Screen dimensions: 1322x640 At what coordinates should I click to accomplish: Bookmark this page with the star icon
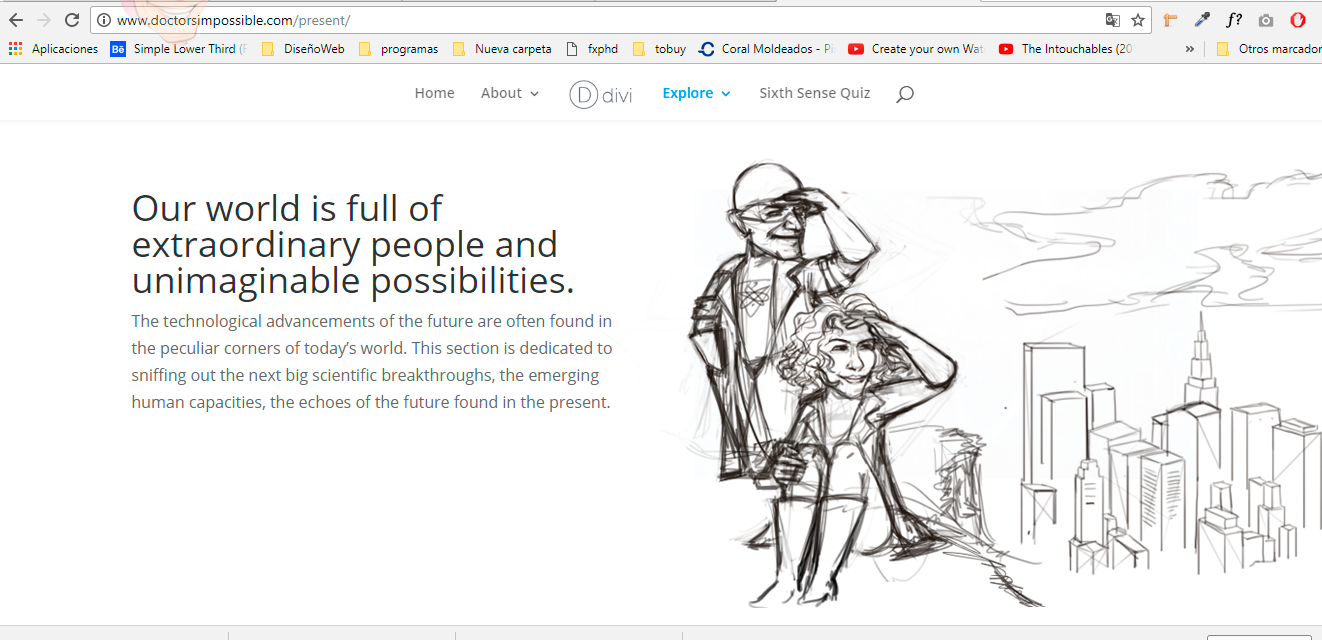click(x=1138, y=20)
